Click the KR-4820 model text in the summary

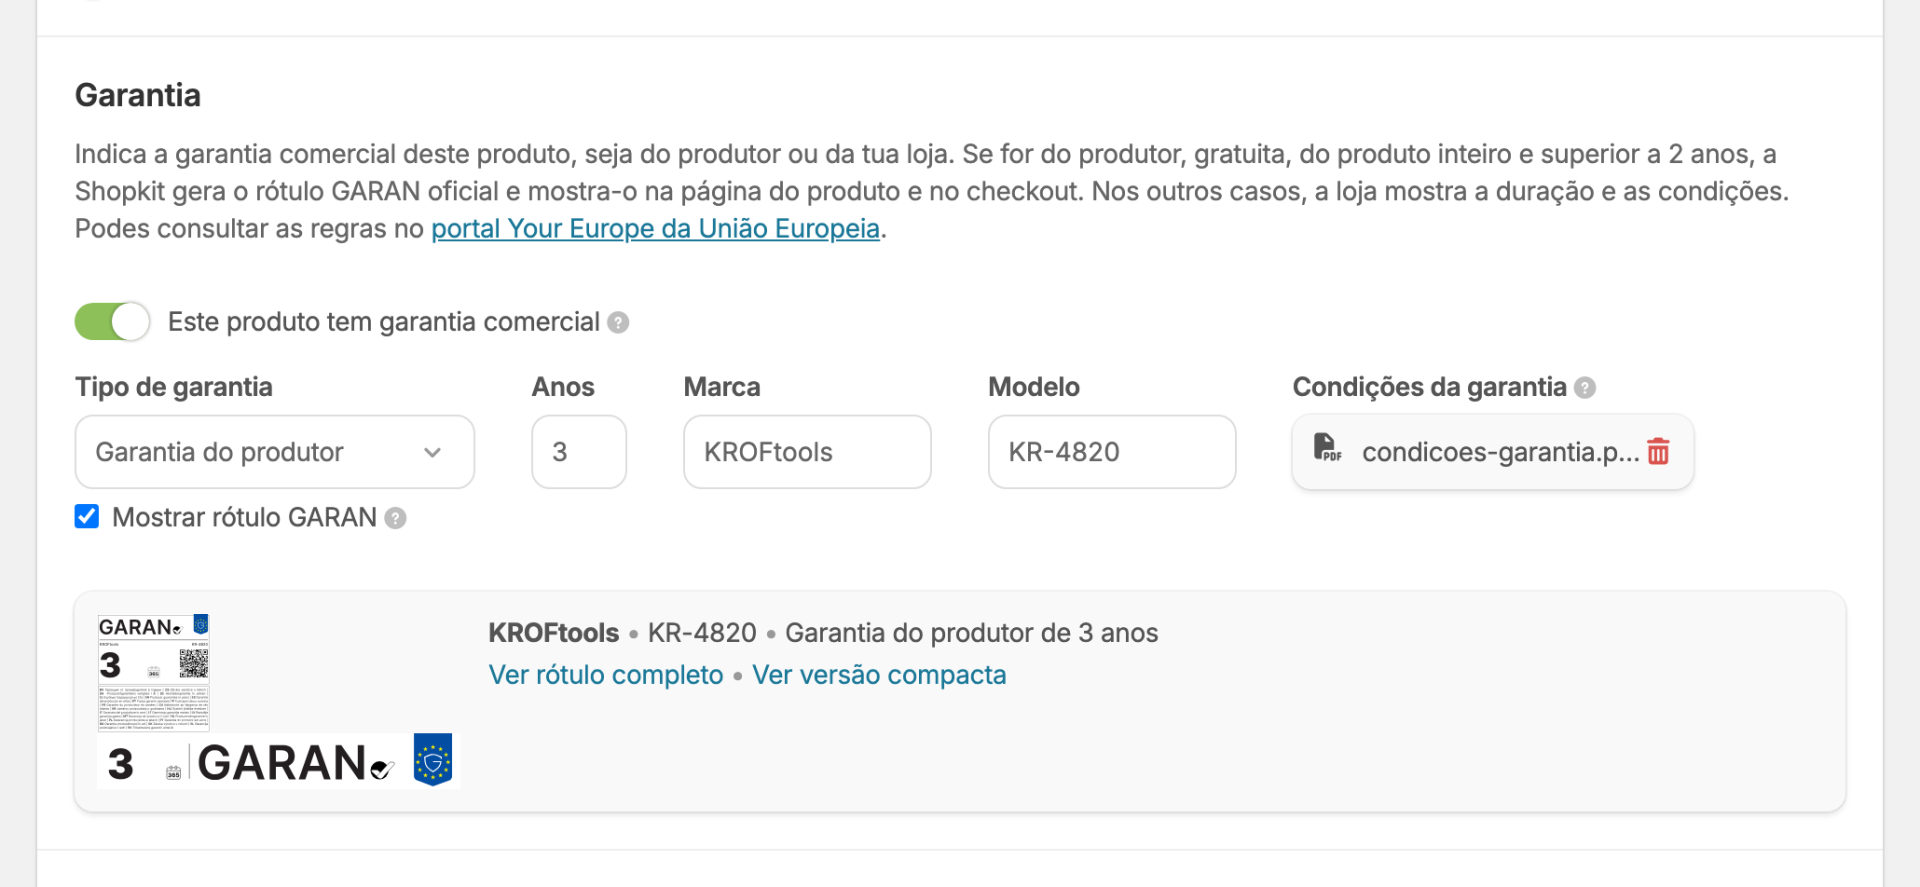[702, 633]
